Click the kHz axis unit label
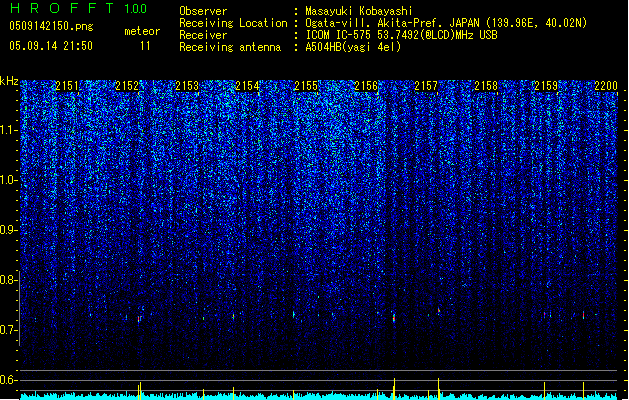Viewport: 629px width, 400px height. (9, 81)
